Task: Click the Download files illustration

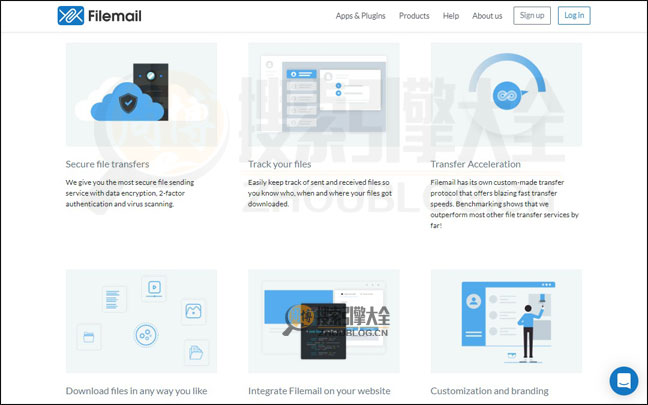Action: (141, 321)
